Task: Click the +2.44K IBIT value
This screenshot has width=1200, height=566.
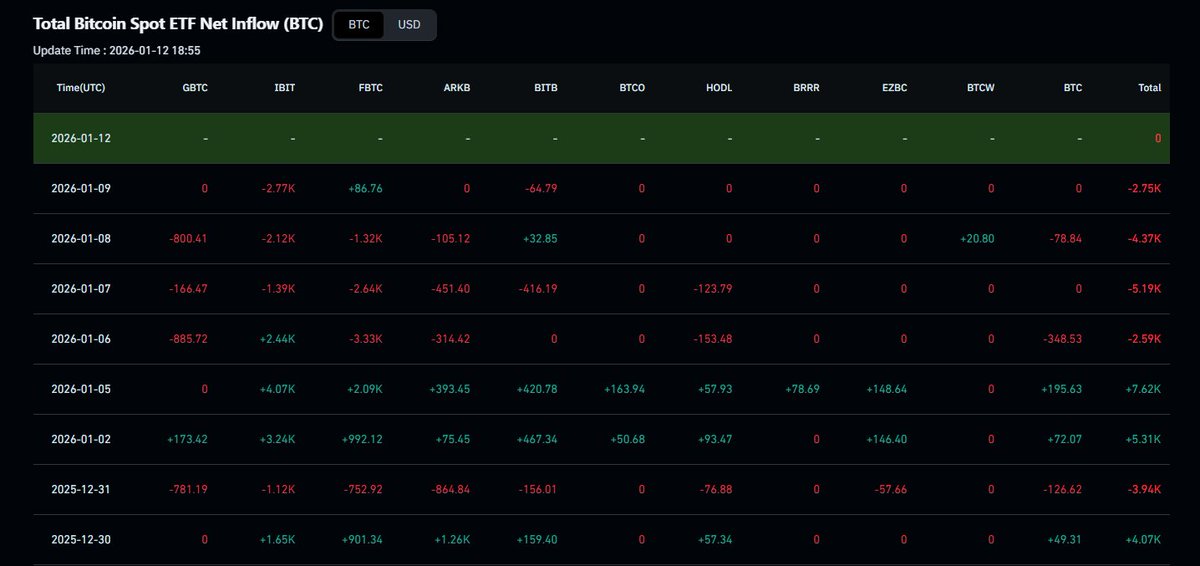Action: click(278, 339)
